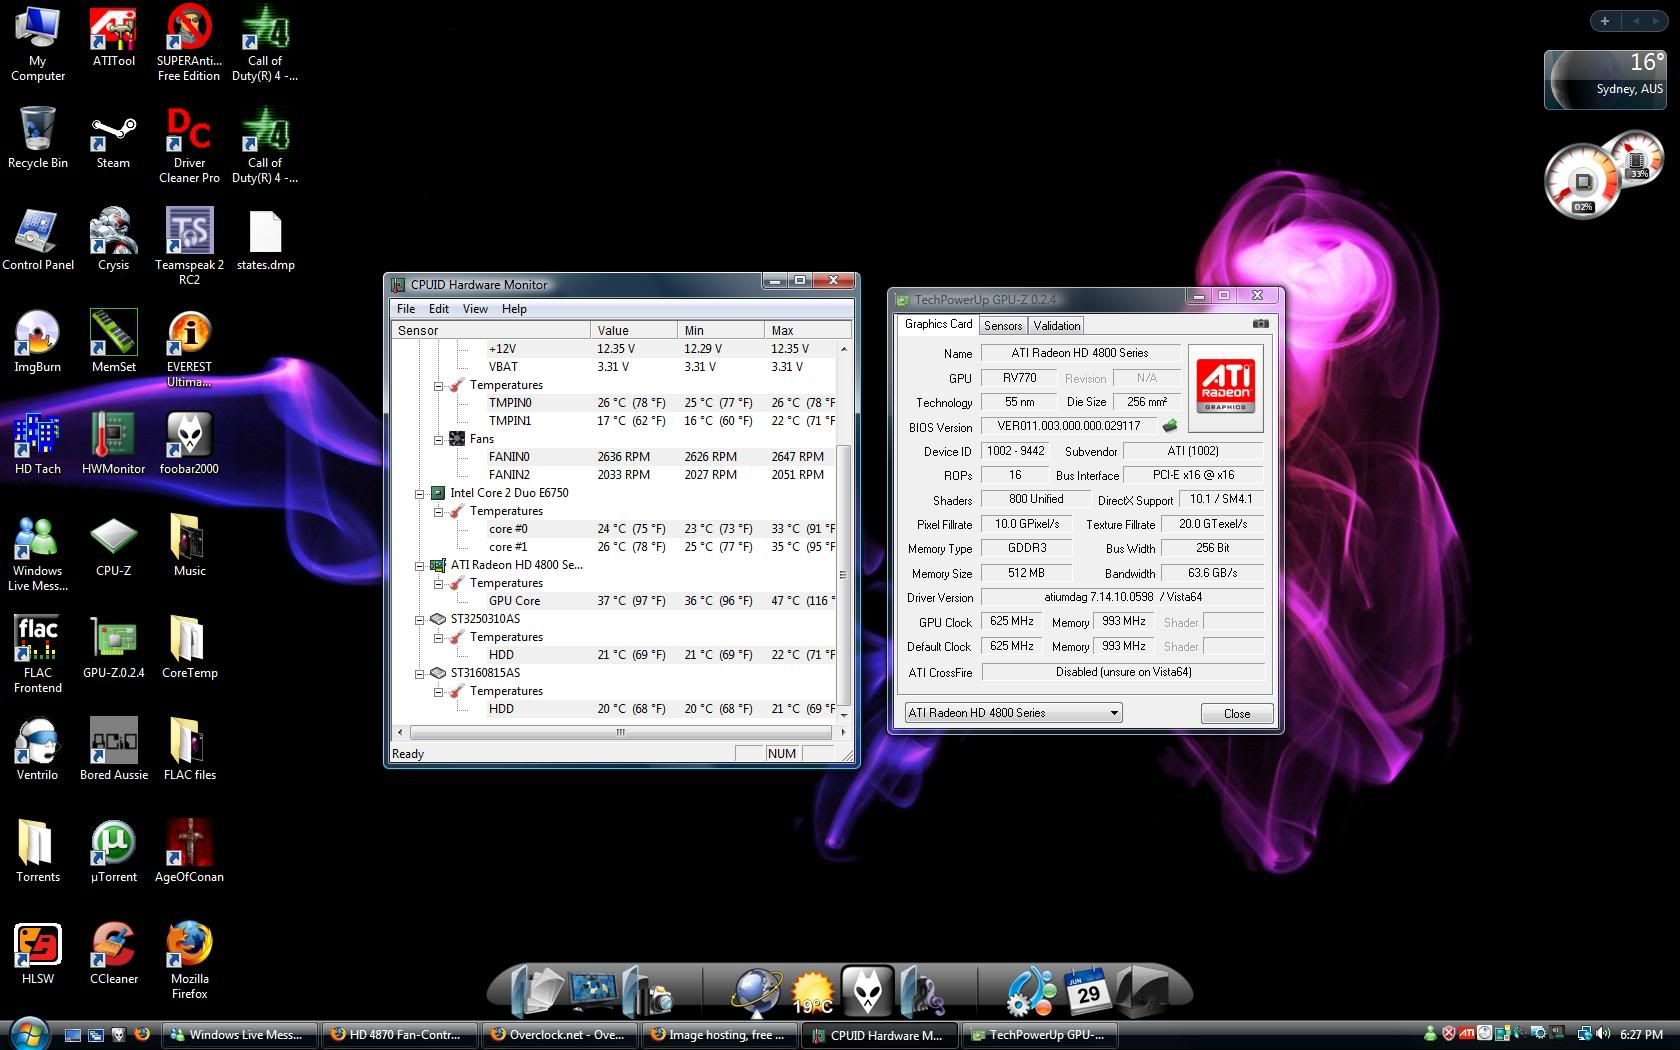Collapse the ST3250310AS drive node

point(420,619)
